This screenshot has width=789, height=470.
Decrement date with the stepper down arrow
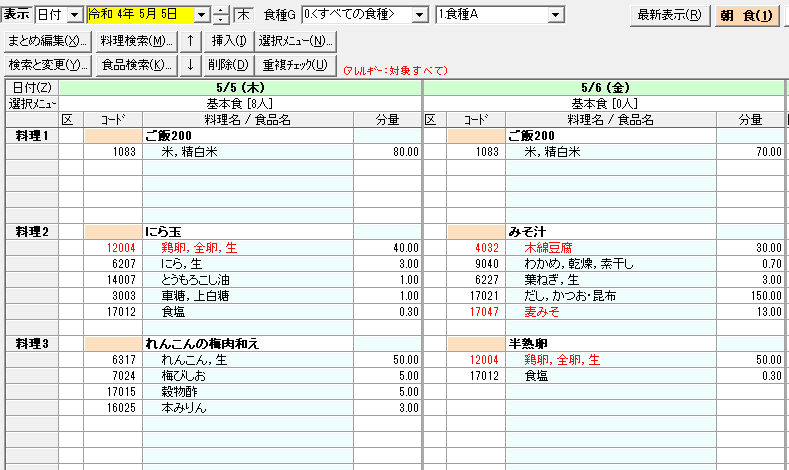[x=221, y=20]
